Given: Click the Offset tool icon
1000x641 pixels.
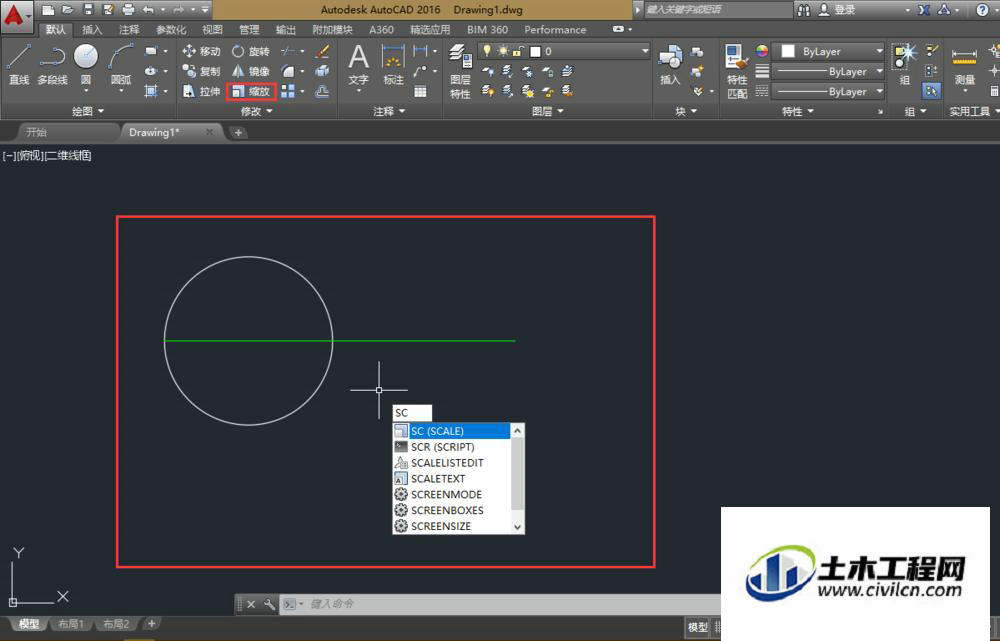Looking at the screenshot, I should (322, 91).
